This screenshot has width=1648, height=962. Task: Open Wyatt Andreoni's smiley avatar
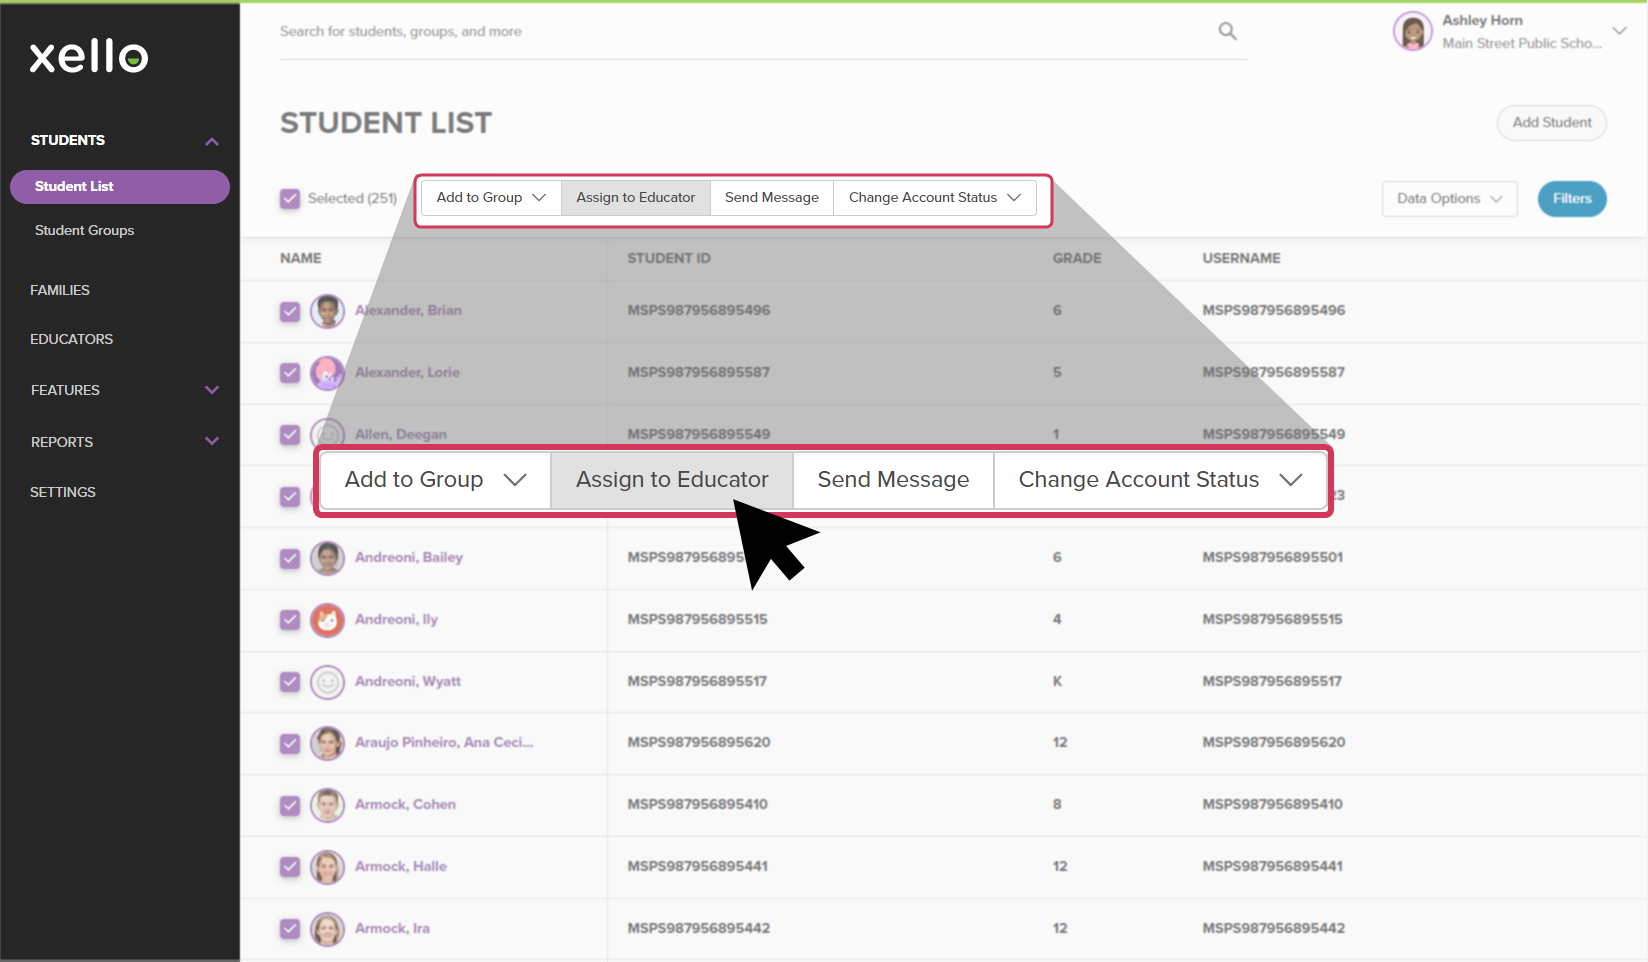pos(327,682)
